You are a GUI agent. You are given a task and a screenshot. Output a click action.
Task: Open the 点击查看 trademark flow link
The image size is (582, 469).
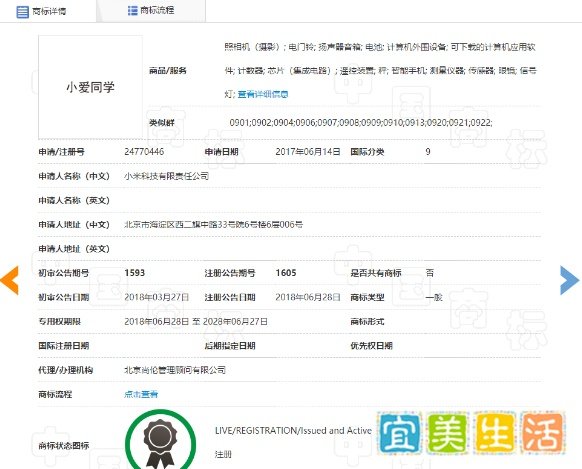(x=141, y=394)
